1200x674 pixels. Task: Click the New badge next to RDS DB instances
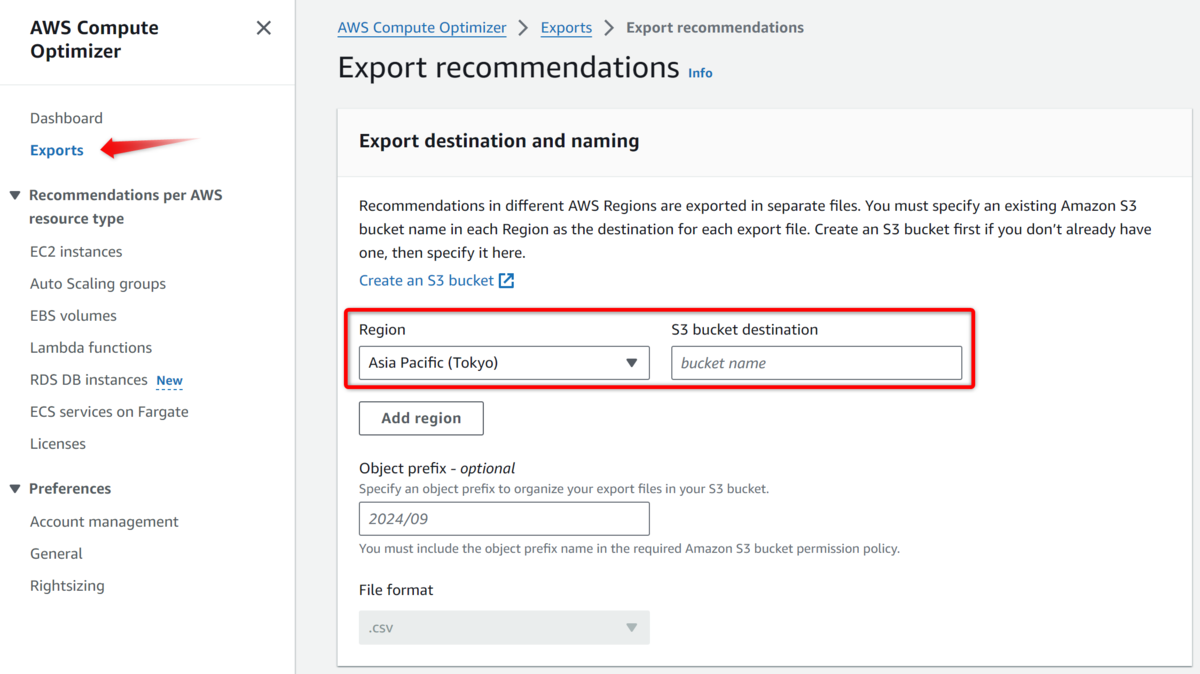[169, 381]
